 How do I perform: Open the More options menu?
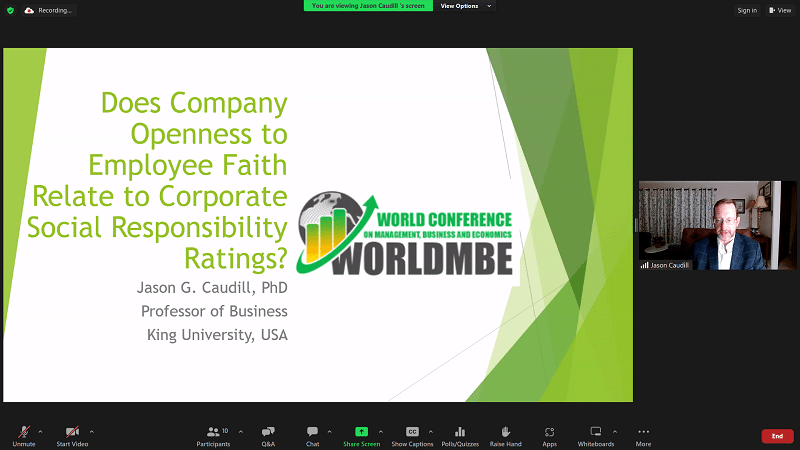(643, 435)
